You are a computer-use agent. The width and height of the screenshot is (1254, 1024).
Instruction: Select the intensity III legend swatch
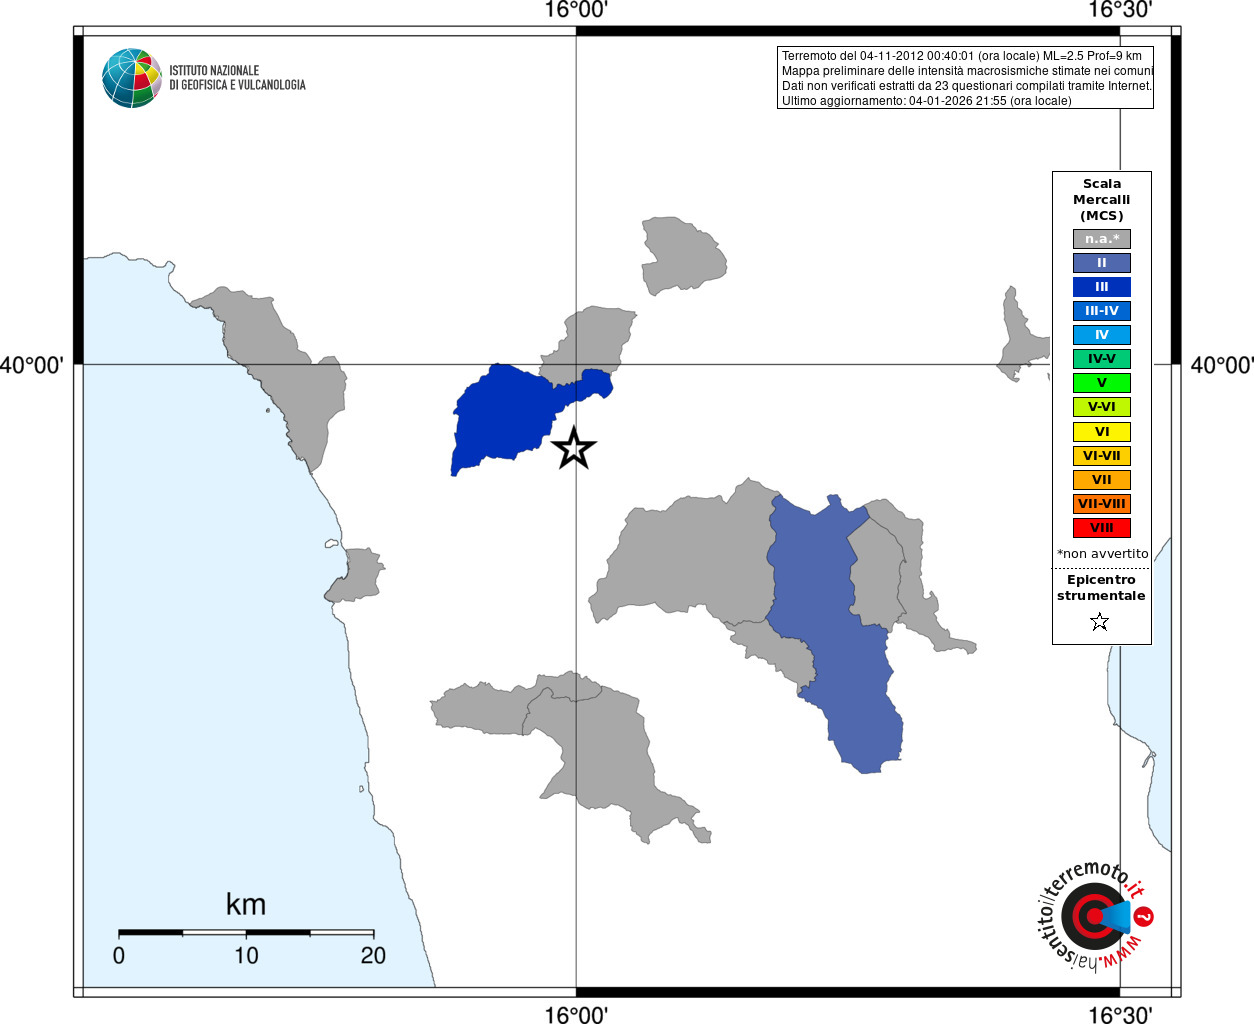click(1102, 287)
